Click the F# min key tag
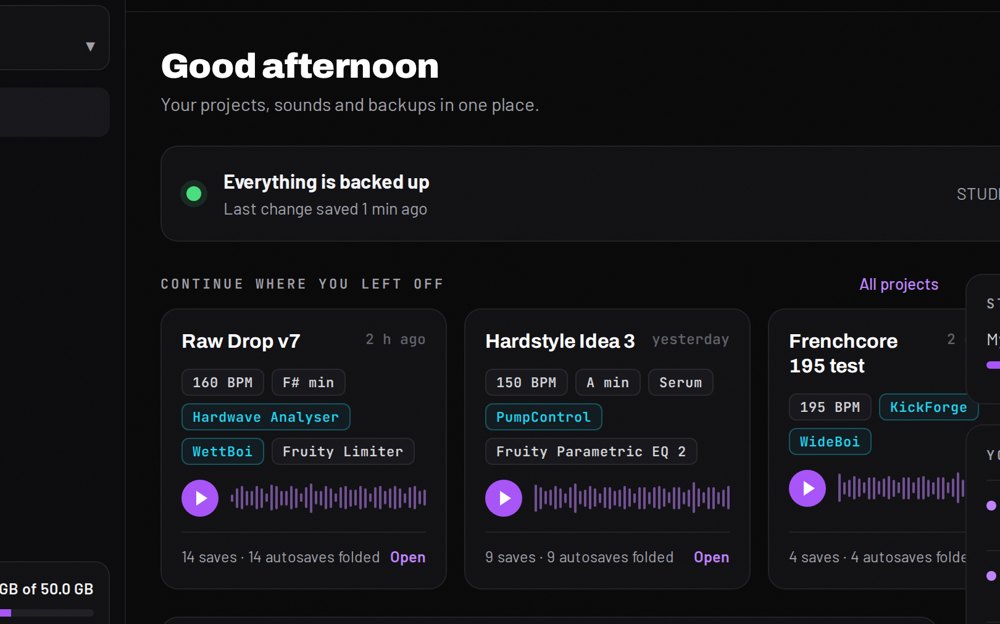This screenshot has height=624, width=1000. coord(308,382)
